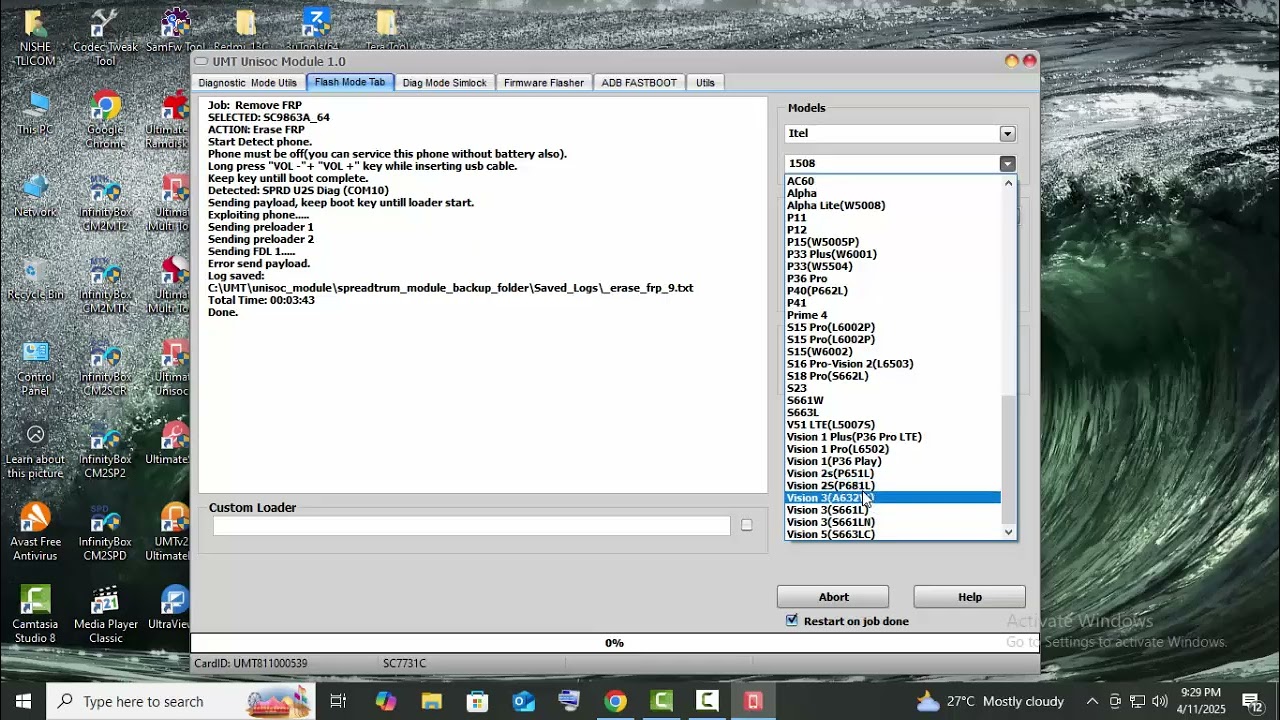
Task: Click the model list scroll-up arrow
Action: tap(1008, 183)
